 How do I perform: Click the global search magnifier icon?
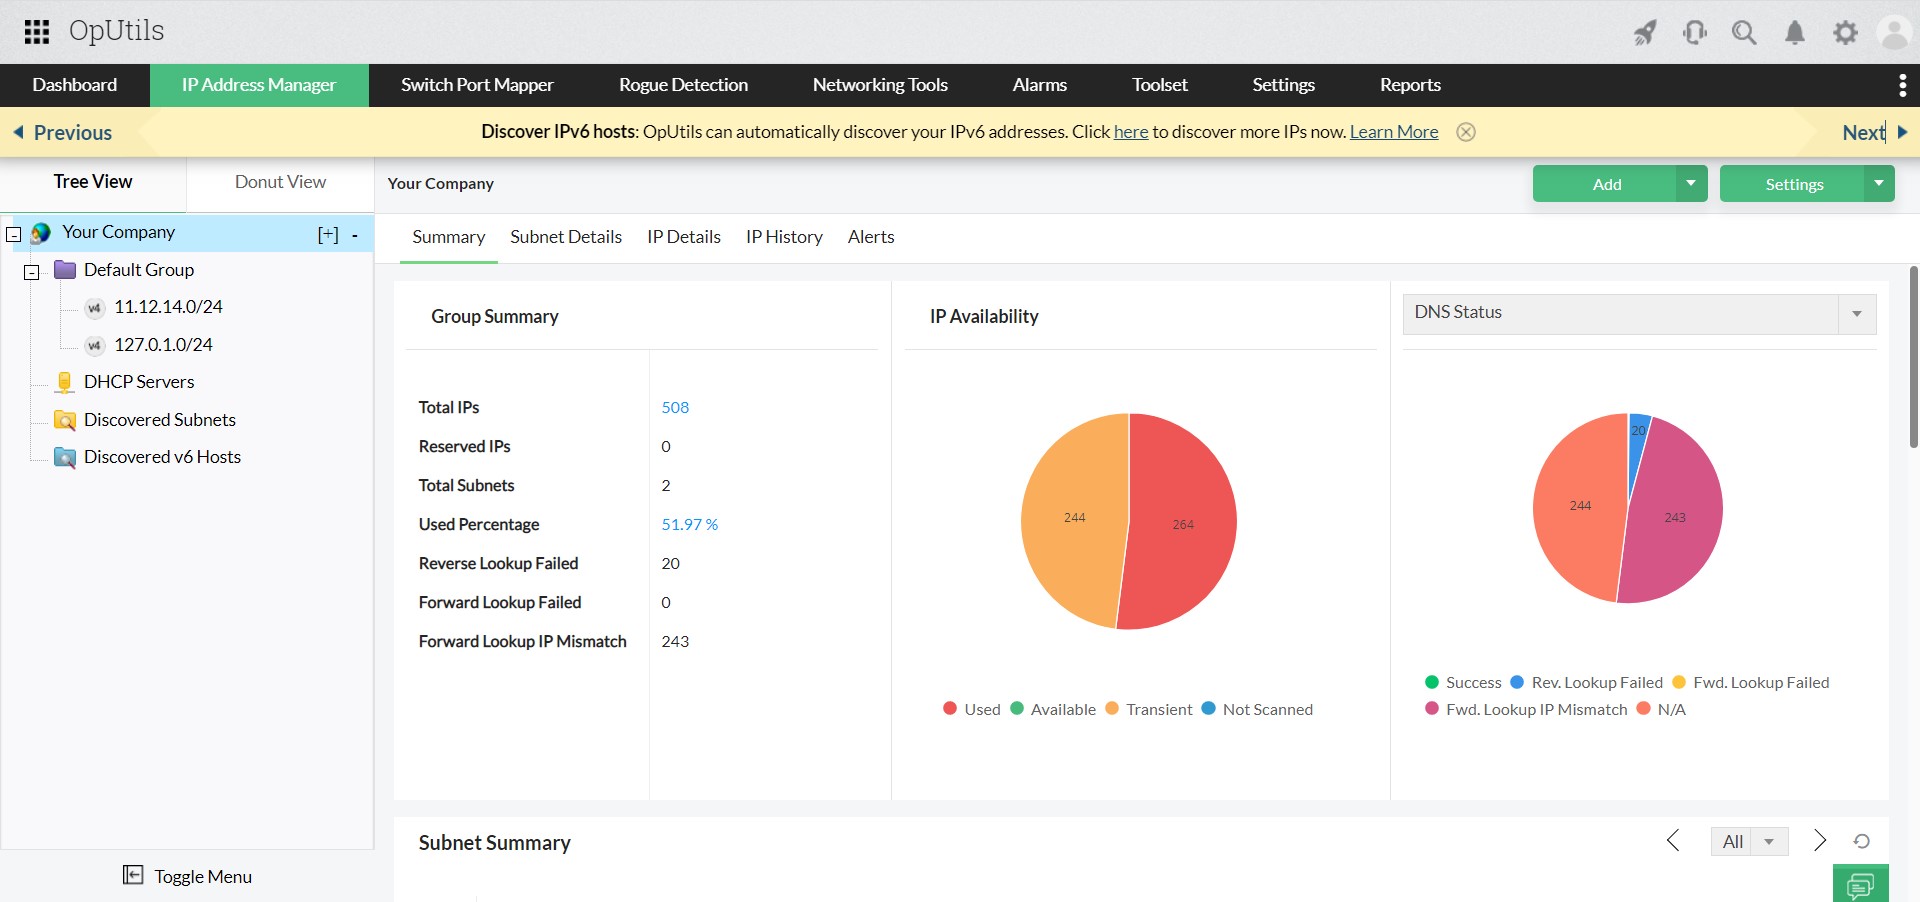tap(1745, 31)
